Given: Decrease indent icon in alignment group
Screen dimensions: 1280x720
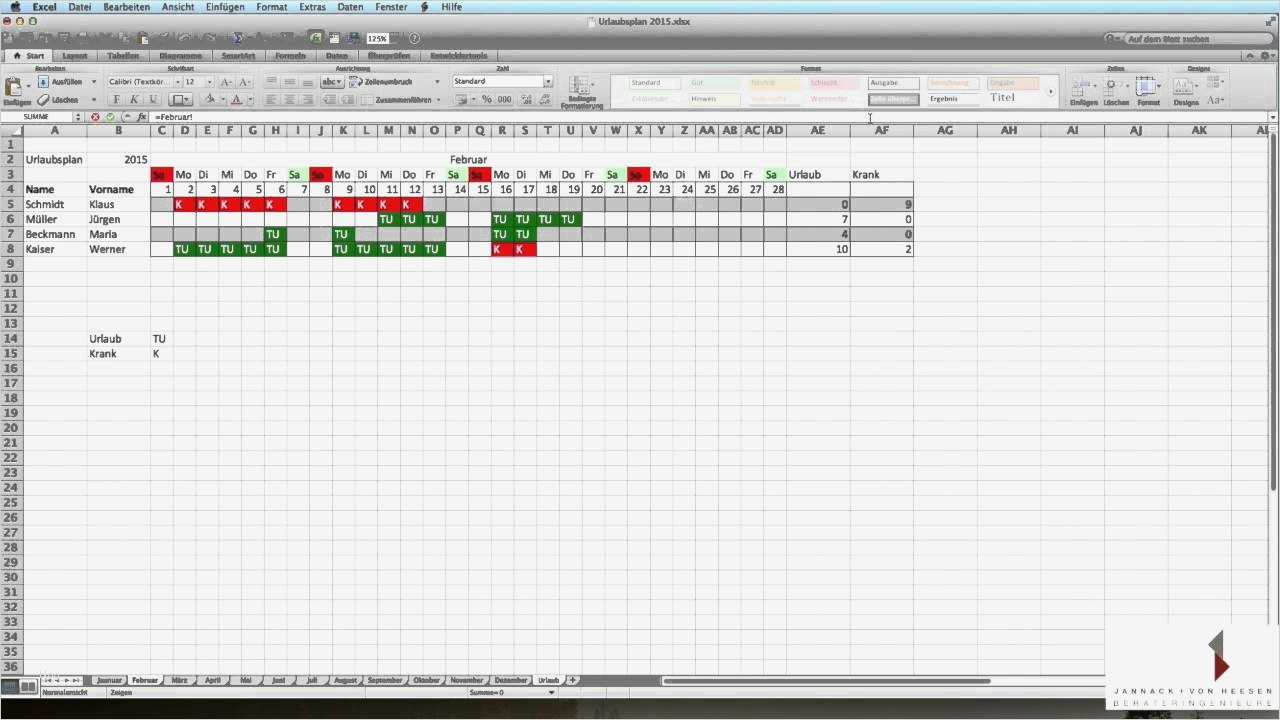Looking at the screenshot, I should coord(329,100).
